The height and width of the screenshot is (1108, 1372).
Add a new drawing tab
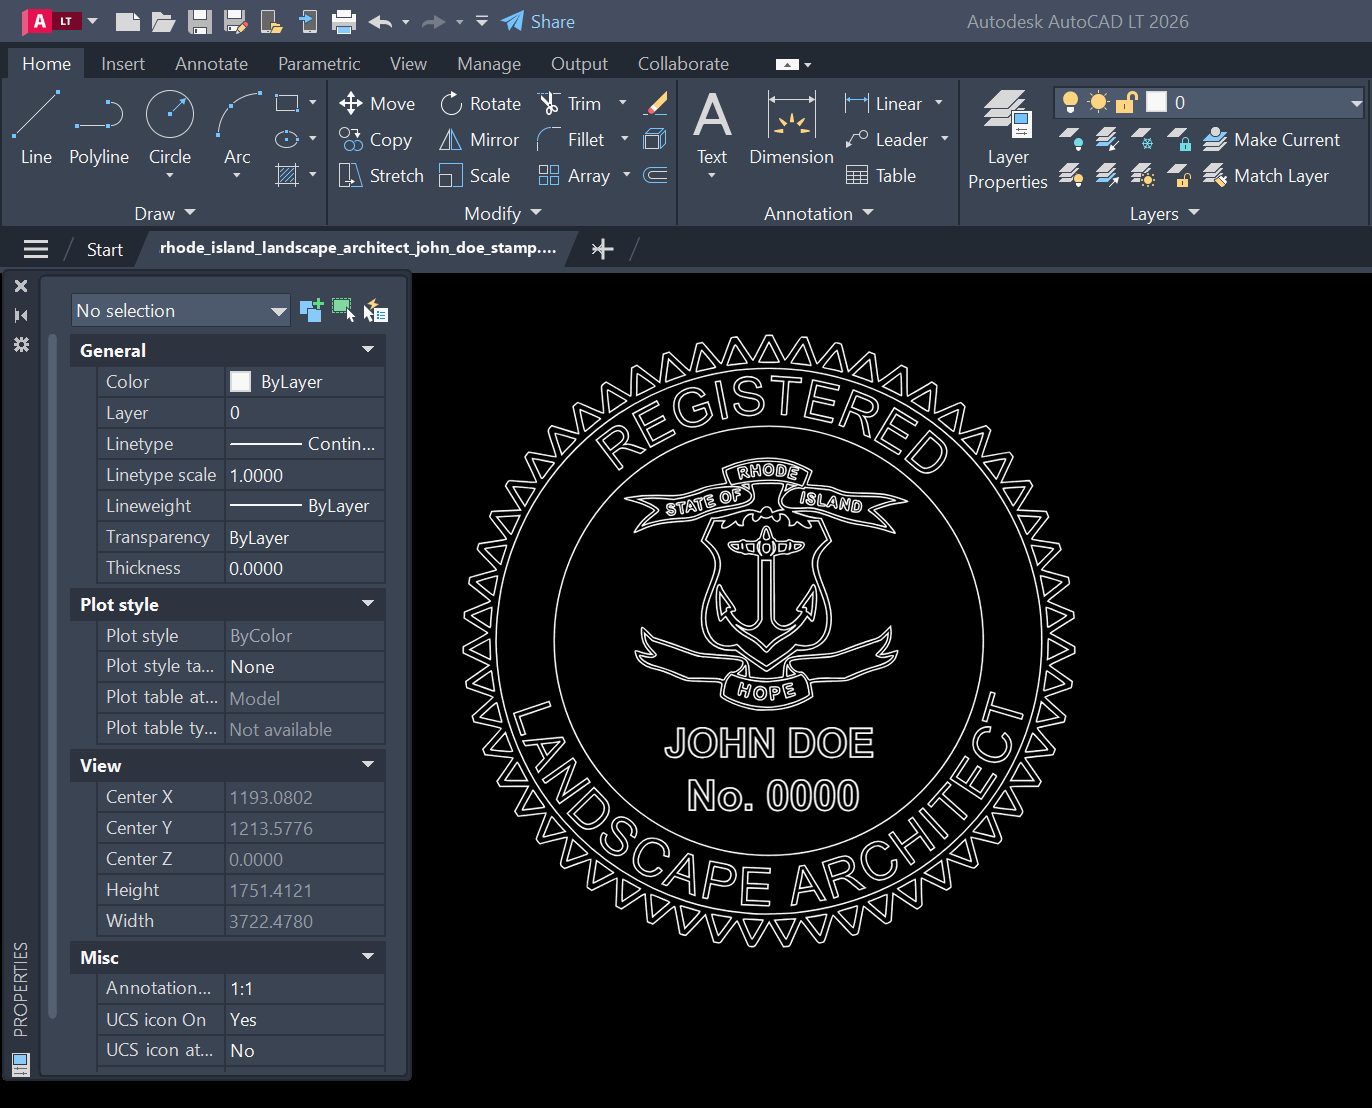click(602, 249)
